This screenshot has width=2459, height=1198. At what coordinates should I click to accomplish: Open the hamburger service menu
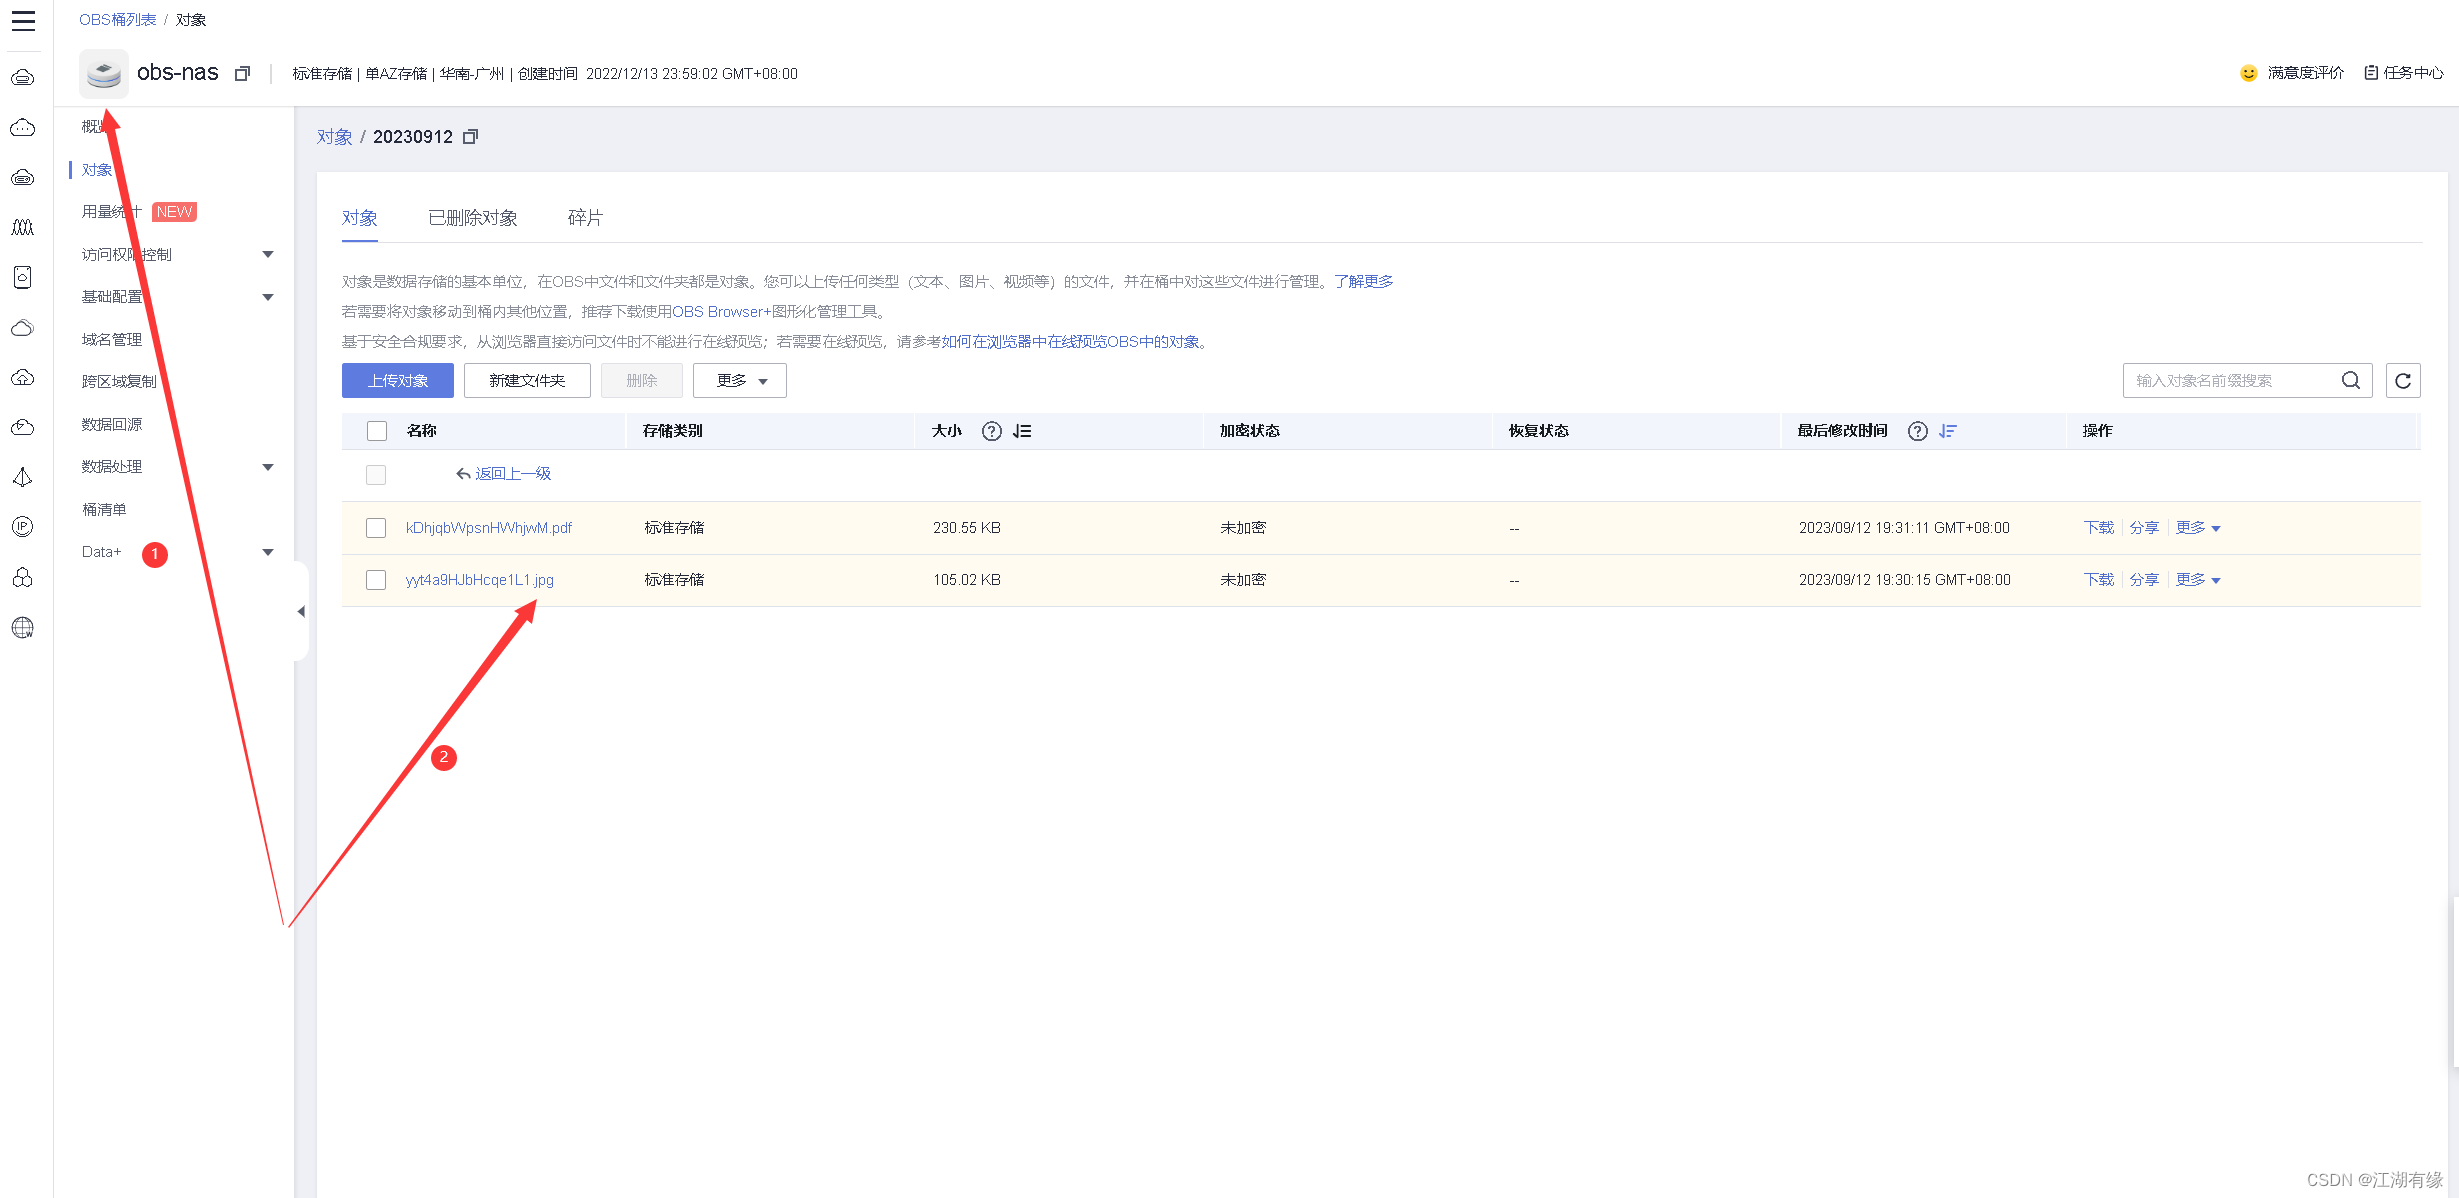click(23, 21)
